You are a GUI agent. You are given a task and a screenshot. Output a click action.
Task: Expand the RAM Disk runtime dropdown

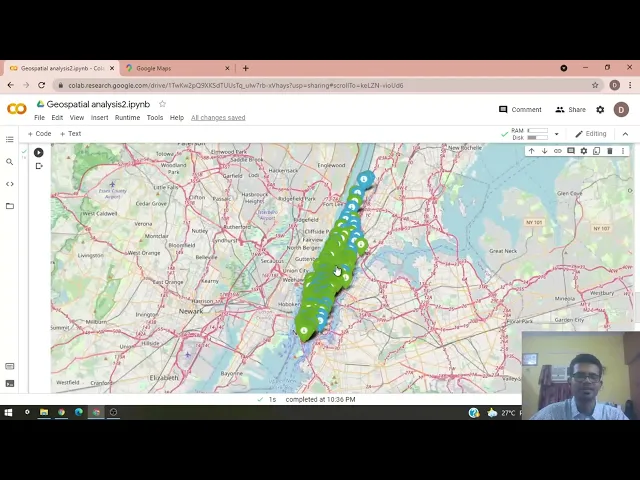coord(556,134)
